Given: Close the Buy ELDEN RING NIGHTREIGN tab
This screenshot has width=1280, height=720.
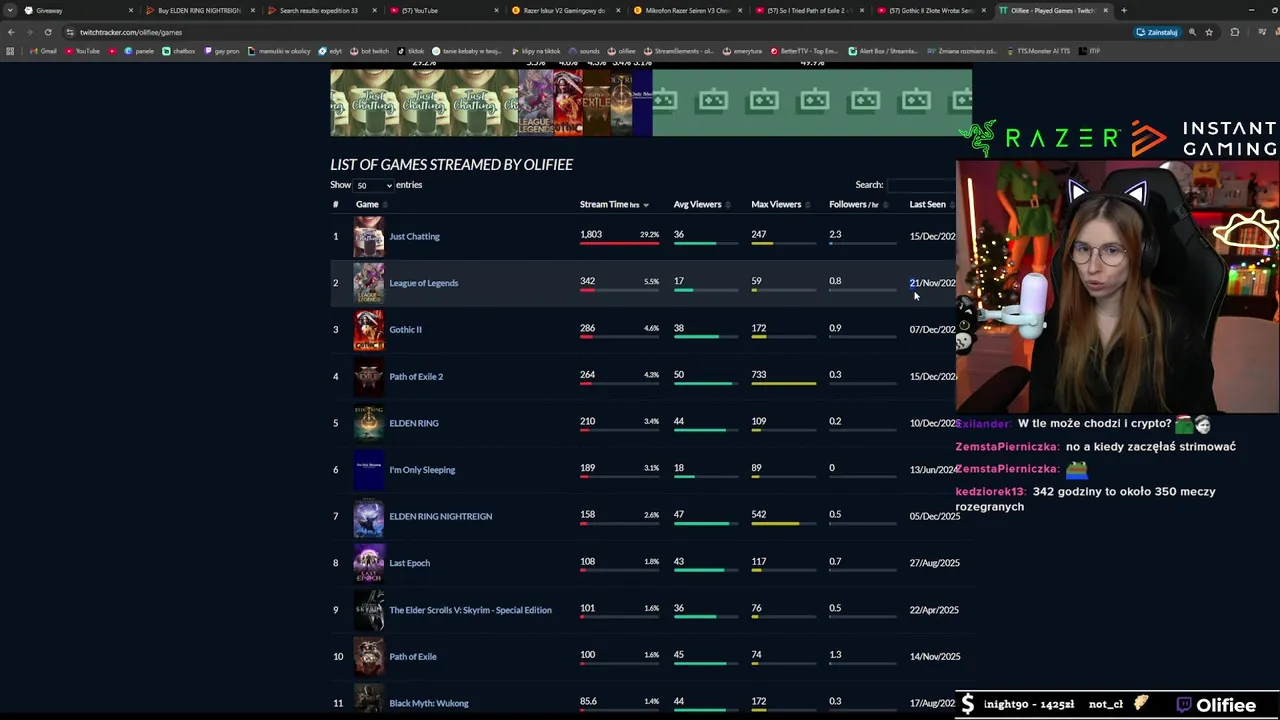Looking at the screenshot, I should 252,10.
